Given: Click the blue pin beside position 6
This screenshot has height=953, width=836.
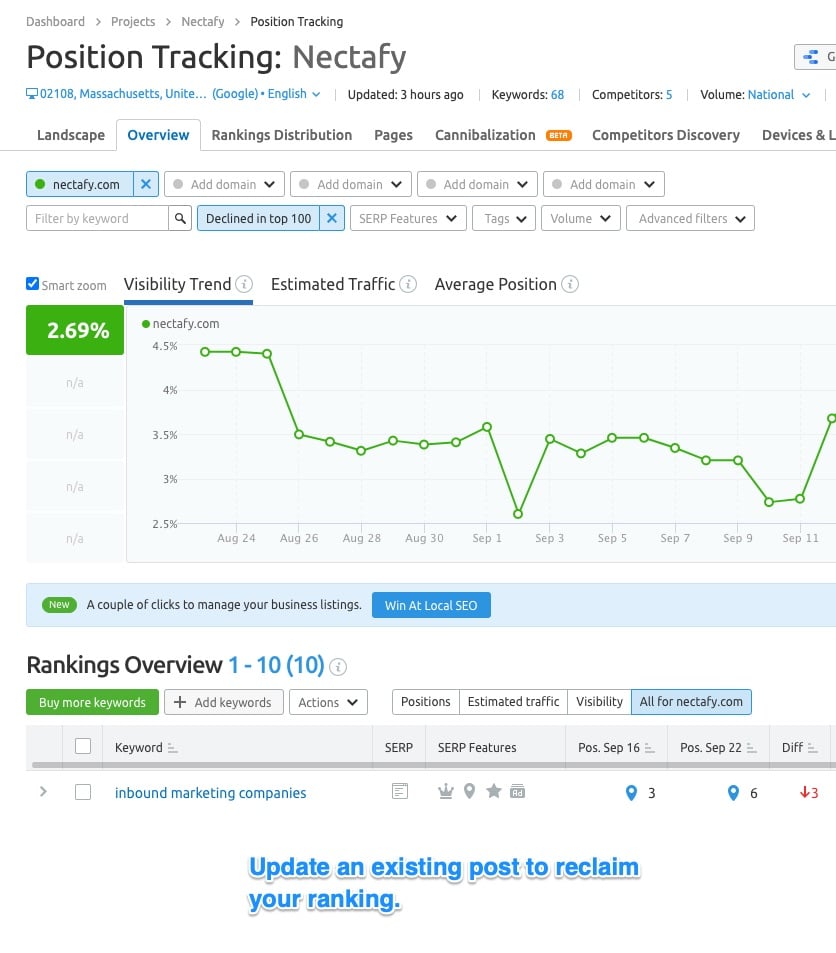Looking at the screenshot, I should 734,793.
